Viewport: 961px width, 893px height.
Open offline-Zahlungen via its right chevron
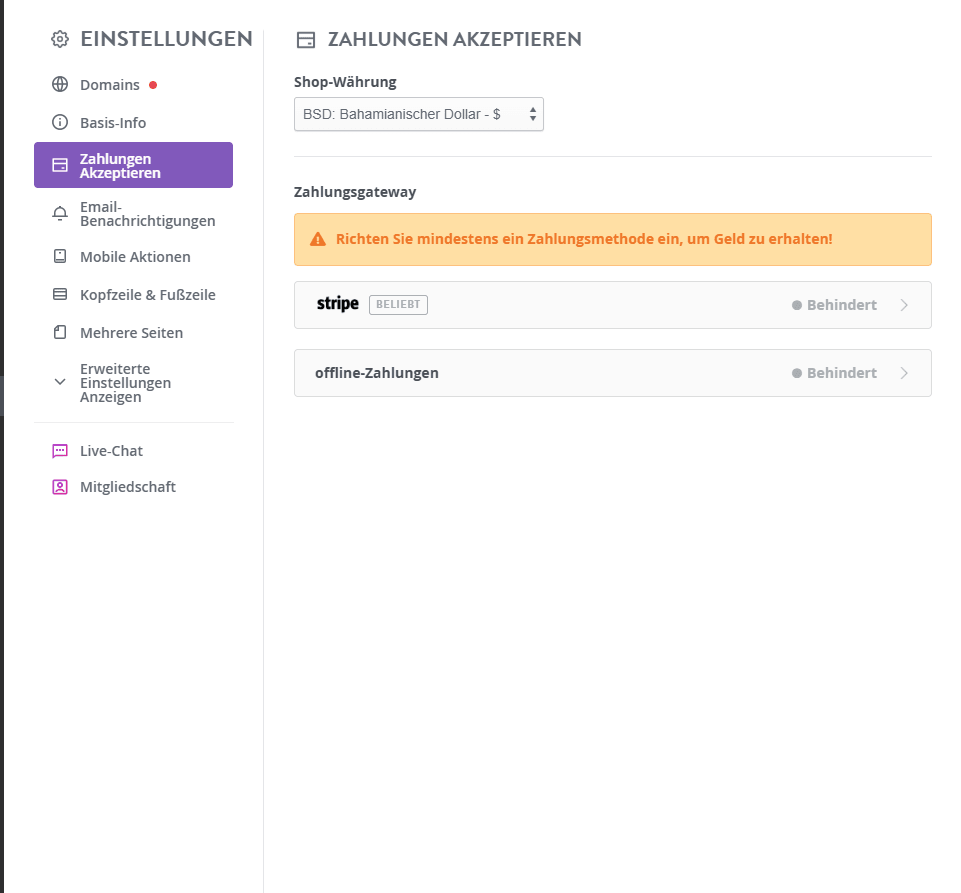pyautogui.click(x=904, y=373)
